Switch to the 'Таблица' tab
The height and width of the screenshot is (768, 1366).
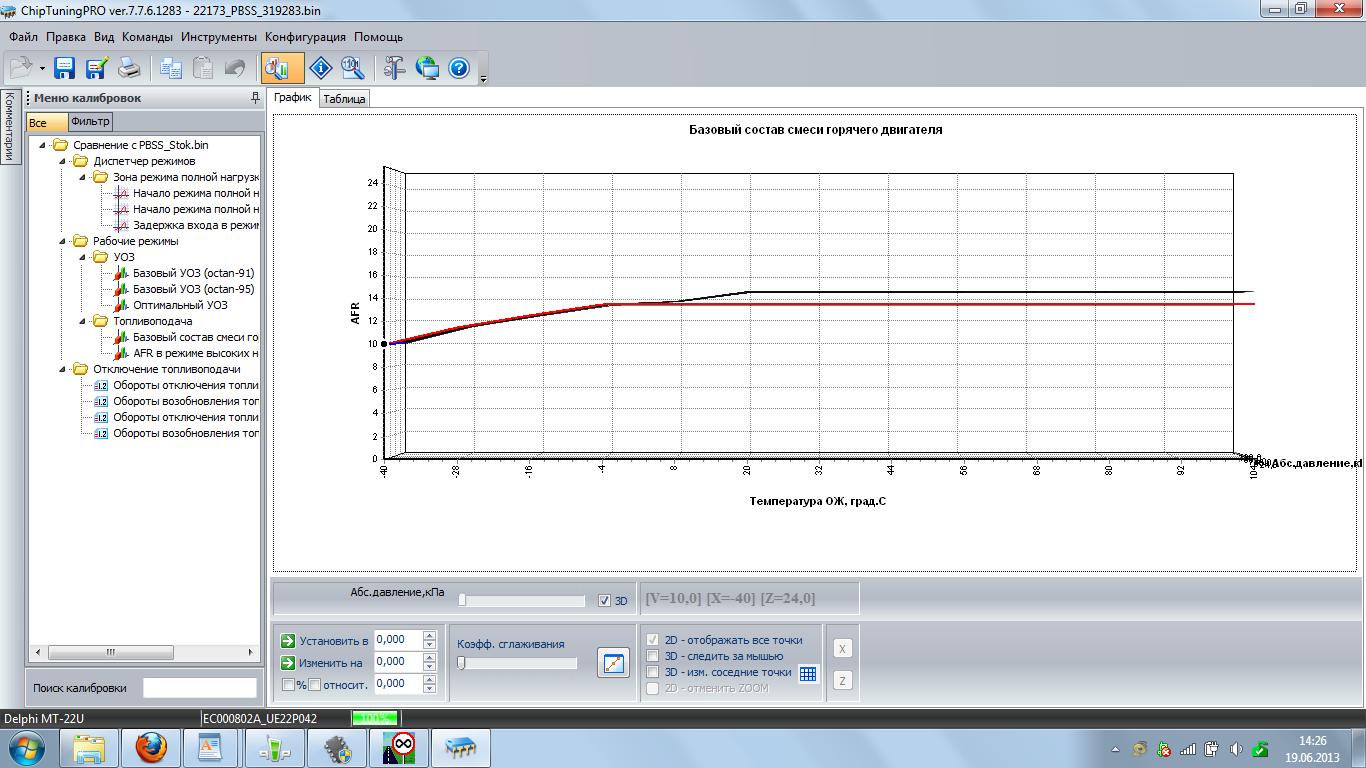coord(345,99)
